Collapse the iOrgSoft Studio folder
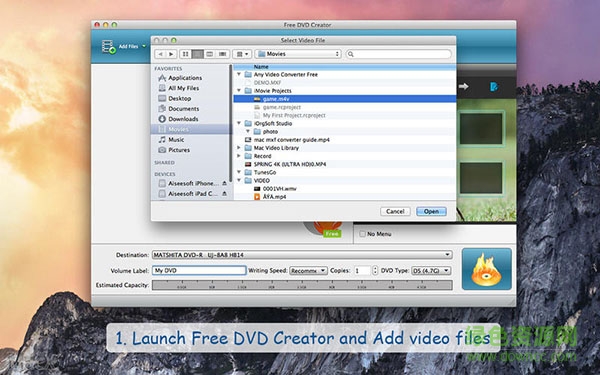The height and width of the screenshot is (375, 600). pos(239,123)
